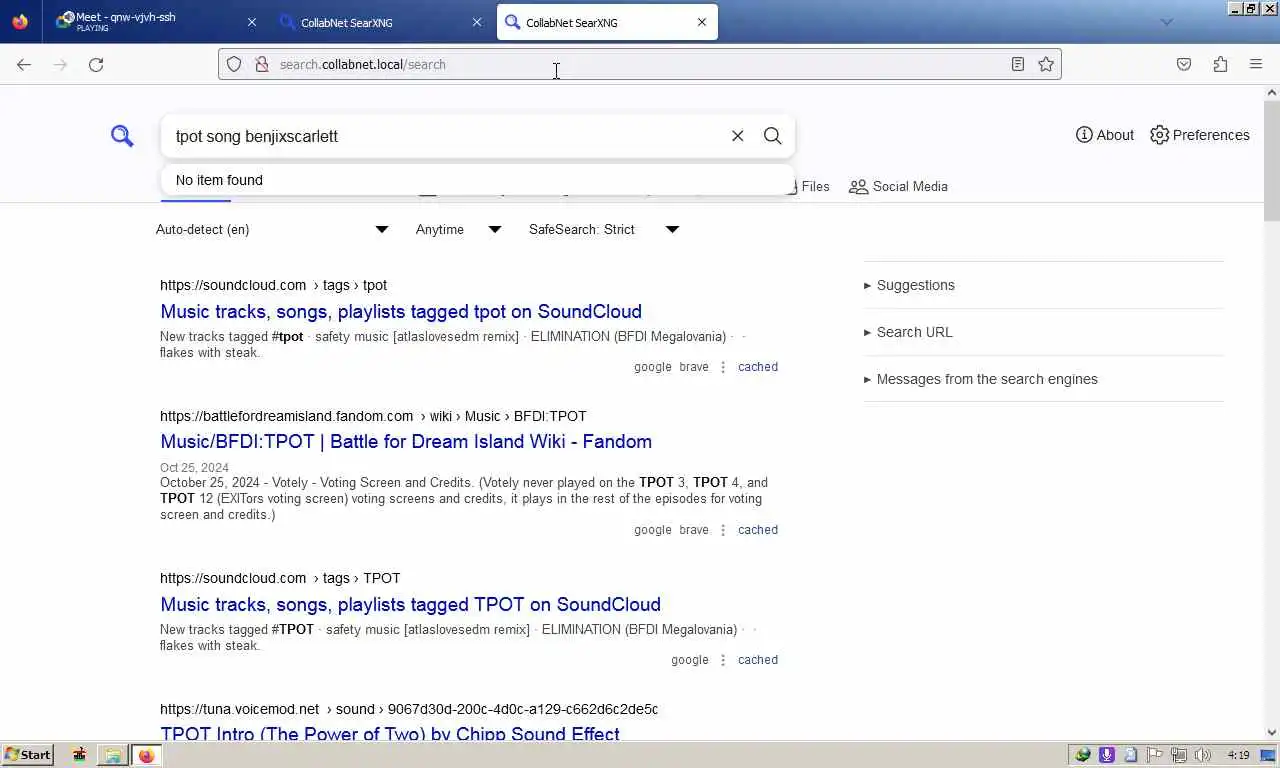Viewport: 1280px width, 768px height.
Task: Open cached link of the Fandom wiki result
Action: (x=758, y=530)
